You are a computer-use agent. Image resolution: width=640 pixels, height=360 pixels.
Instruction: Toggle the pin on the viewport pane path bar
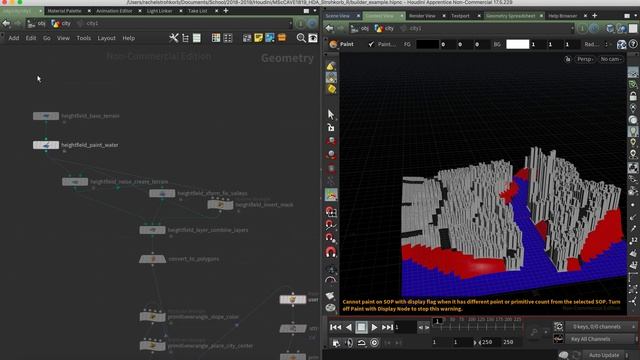pos(582,28)
